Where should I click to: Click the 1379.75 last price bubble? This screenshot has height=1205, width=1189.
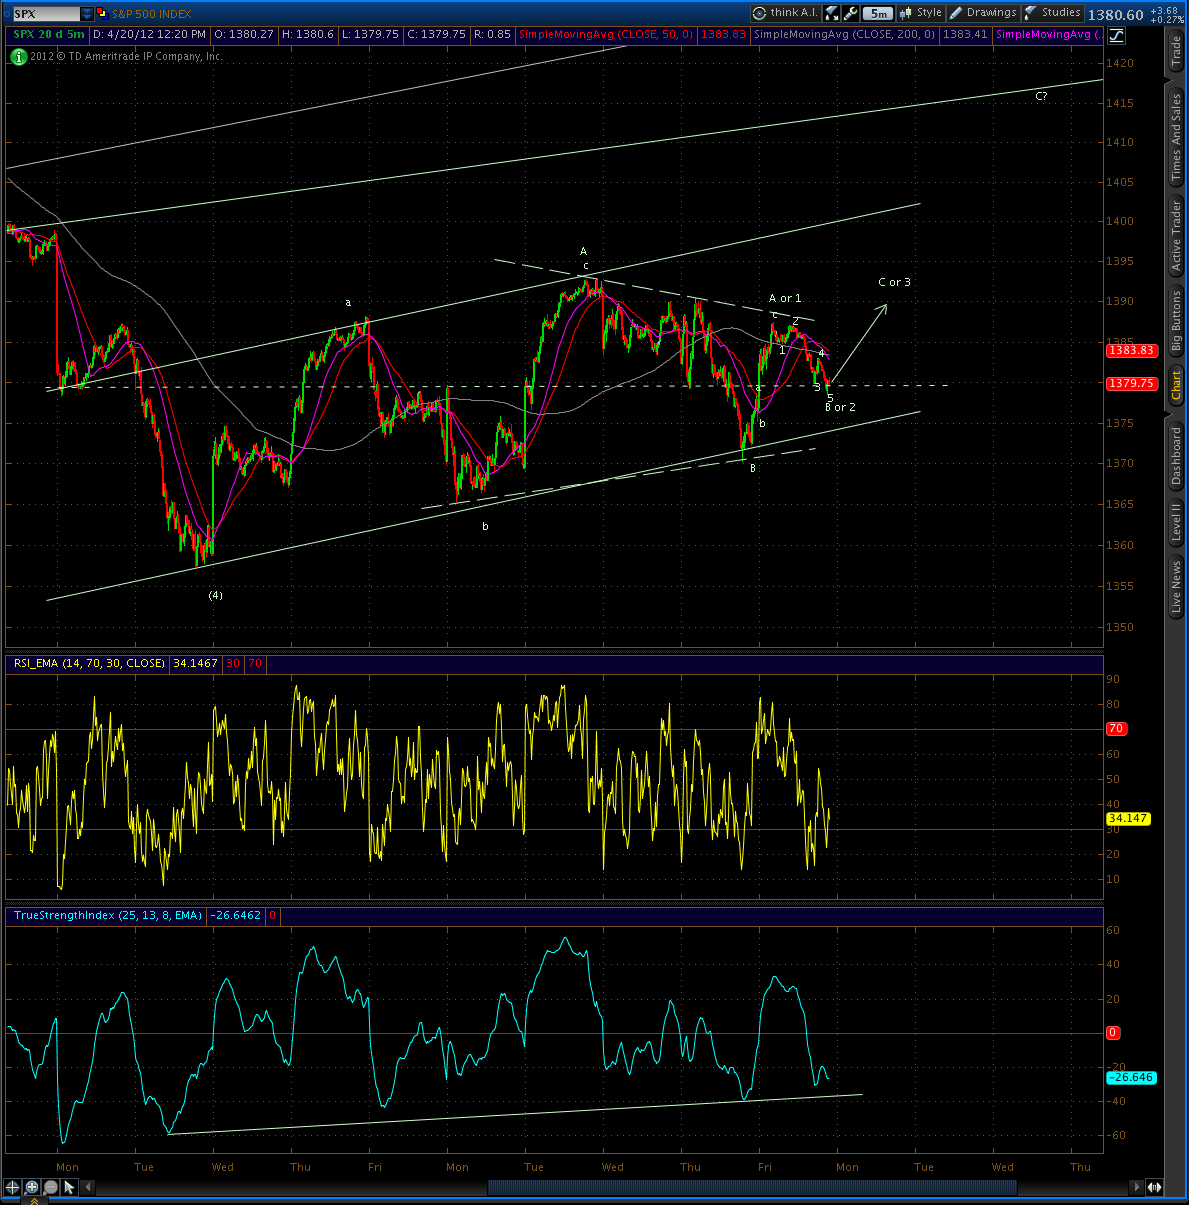(1132, 383)
